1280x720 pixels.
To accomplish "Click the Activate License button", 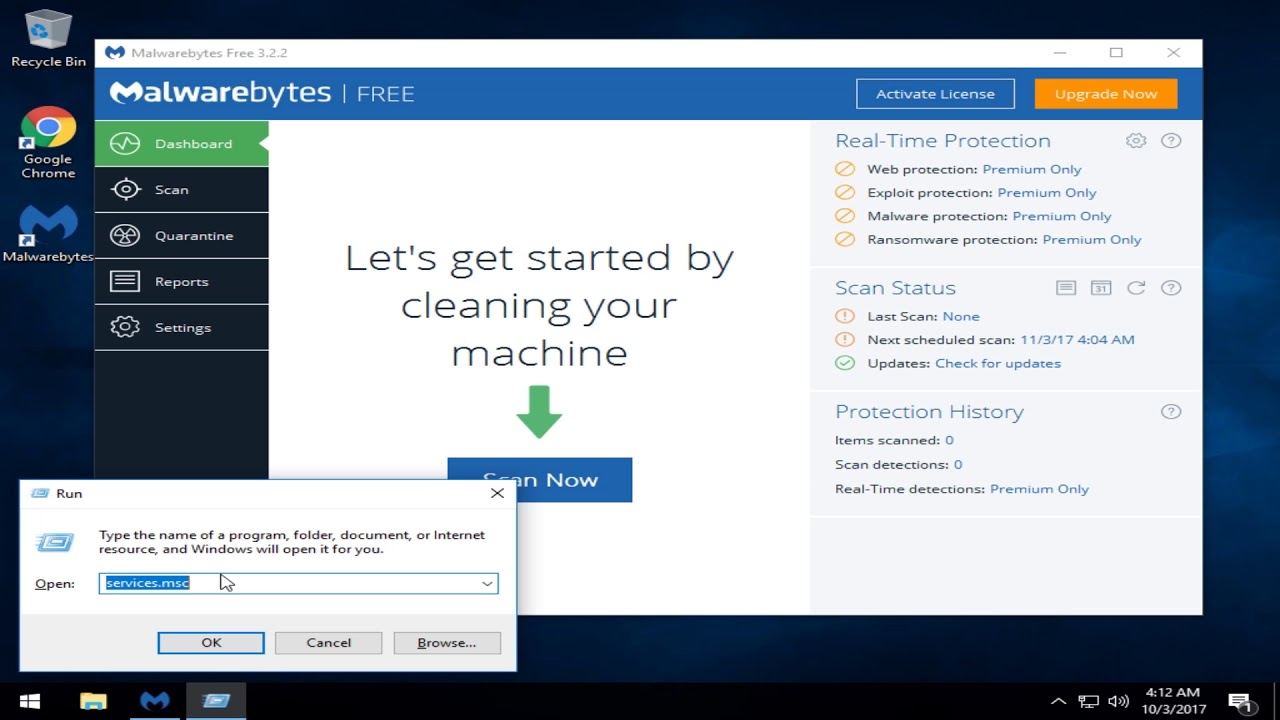I will [x=935, y=94].
